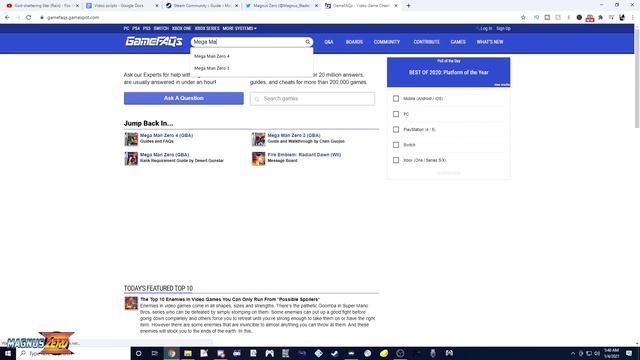Image resolution: width=640 pixels, height=360 pixels.
Task: Open Mega Man Zero 4 (GBA) link
Action: (167, 135)
